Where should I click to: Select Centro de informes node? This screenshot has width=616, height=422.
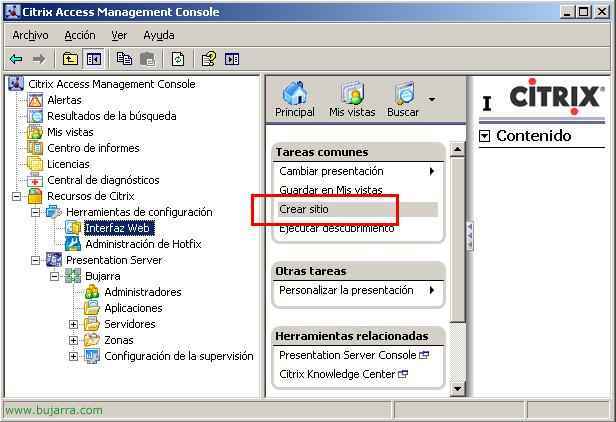coord(93,148)
